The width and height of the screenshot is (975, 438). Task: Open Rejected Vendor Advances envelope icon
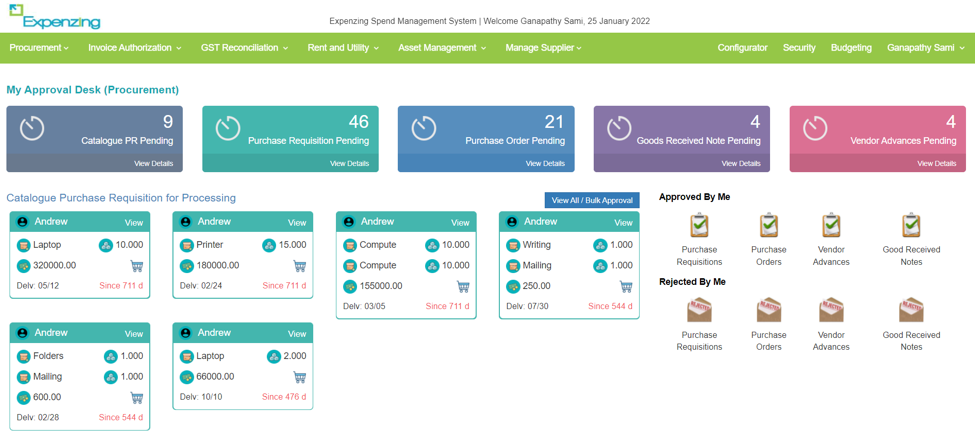(831, 311)
